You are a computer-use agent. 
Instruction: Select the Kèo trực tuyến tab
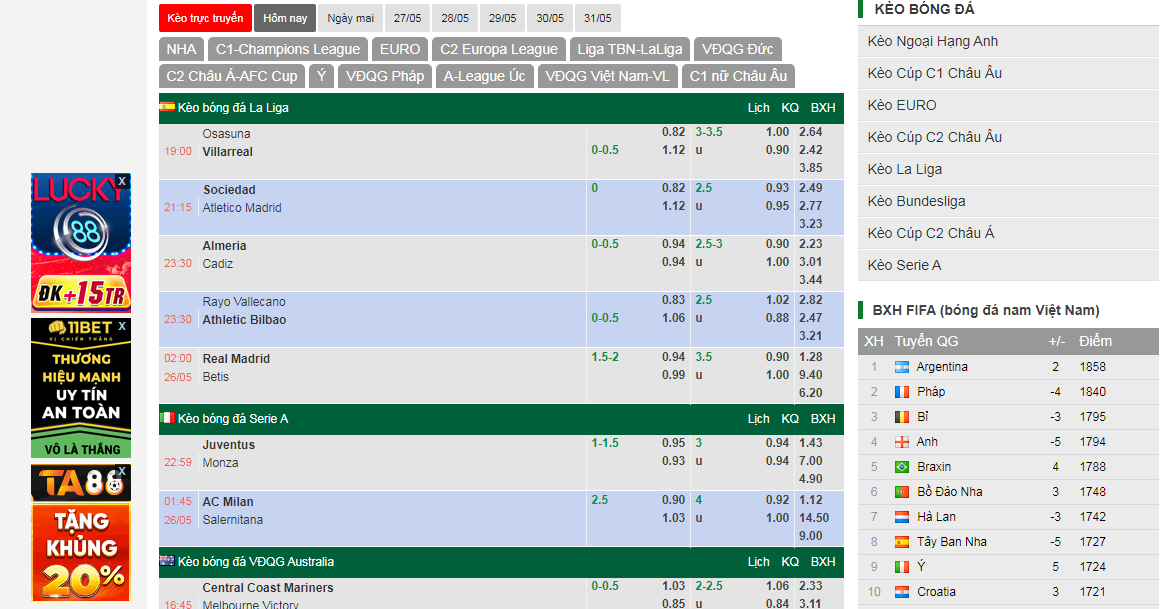(x=205, y=18)
